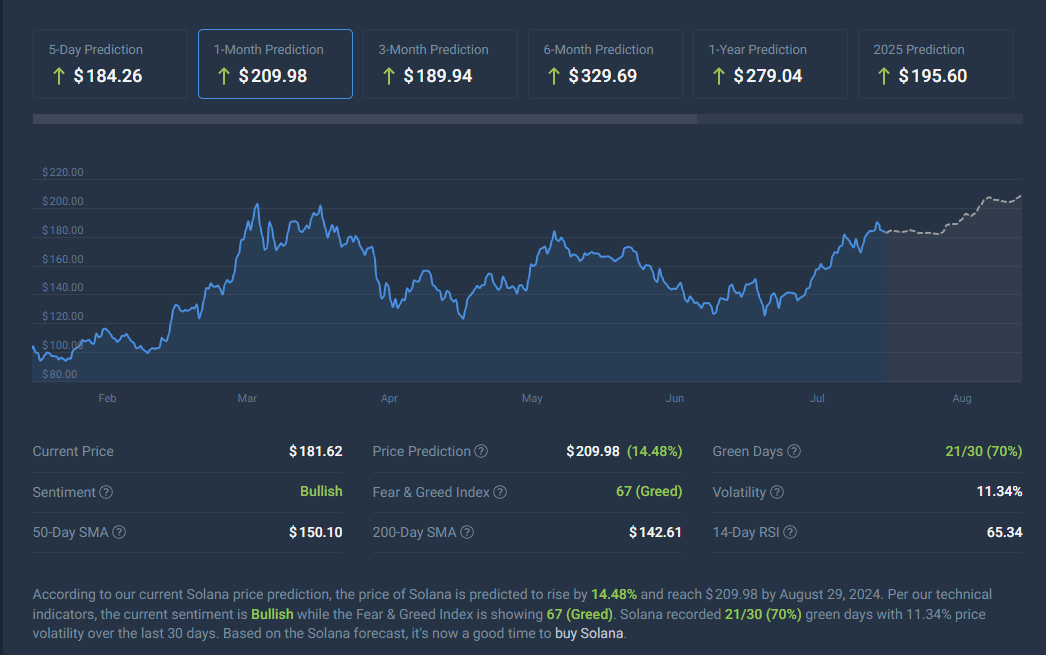Select the 5-Day Prediction tab

[x=110, y=64]
